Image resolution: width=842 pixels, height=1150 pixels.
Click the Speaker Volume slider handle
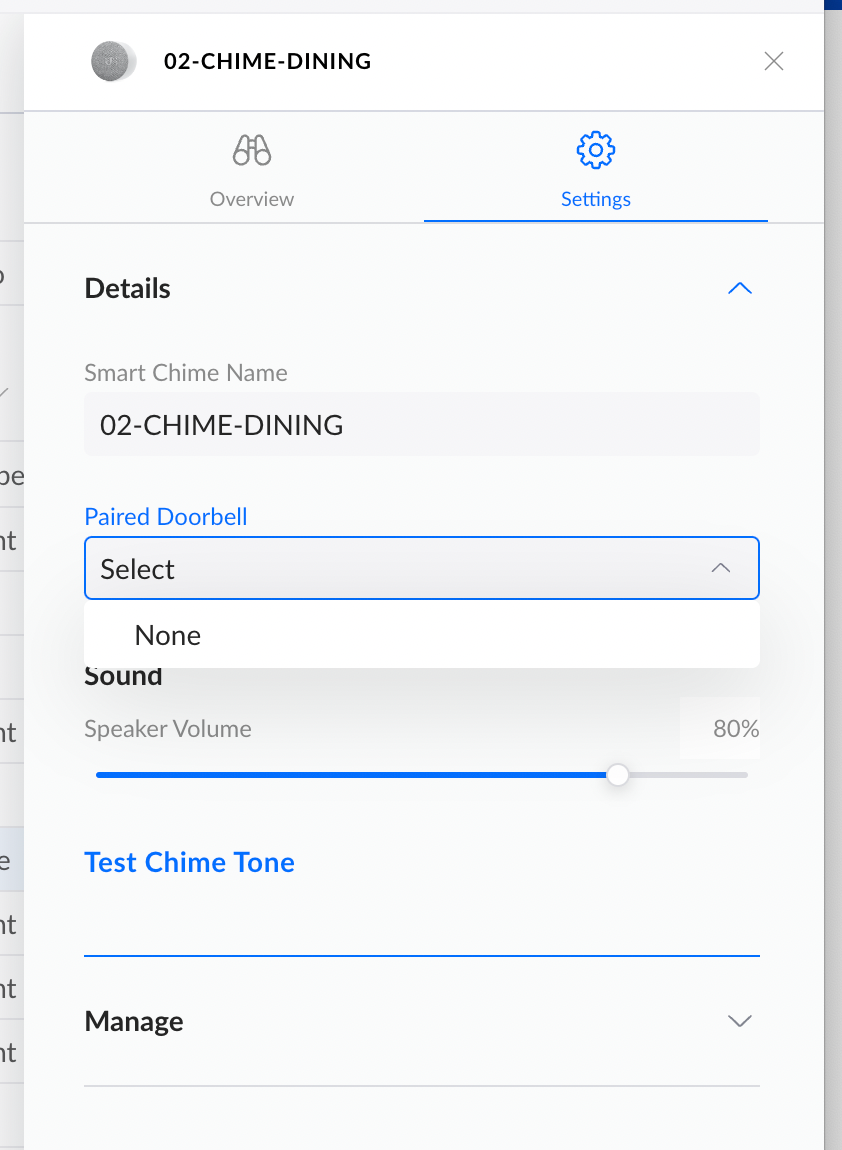coord(618,775)
